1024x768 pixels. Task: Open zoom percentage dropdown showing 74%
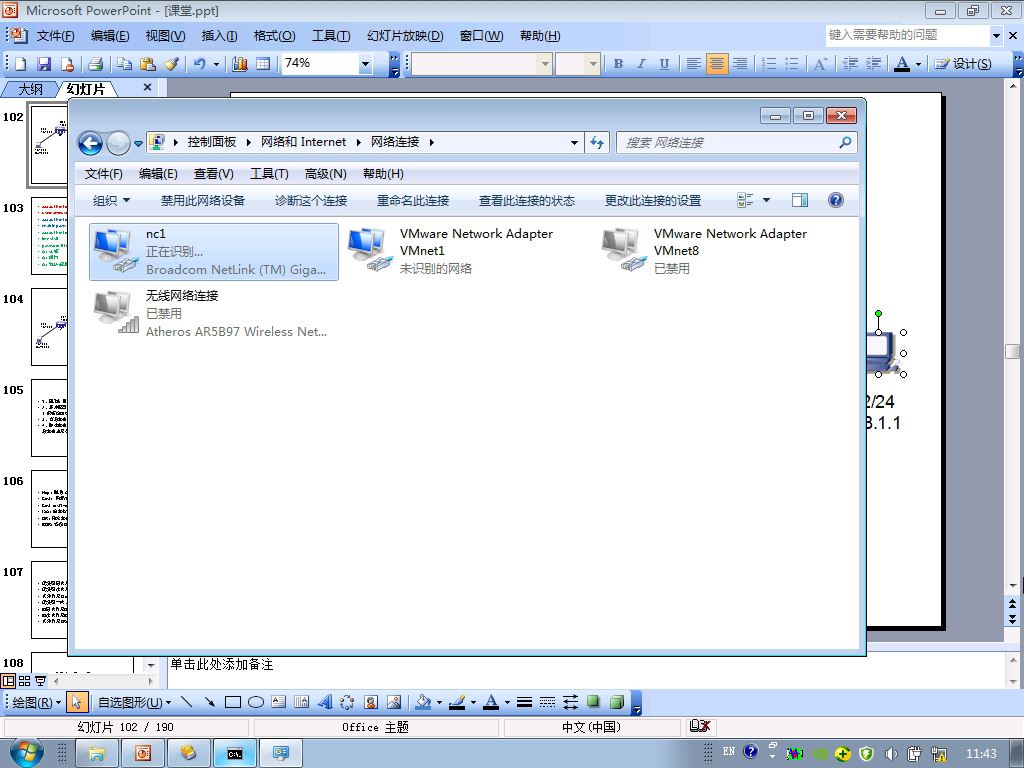point(366,64)
